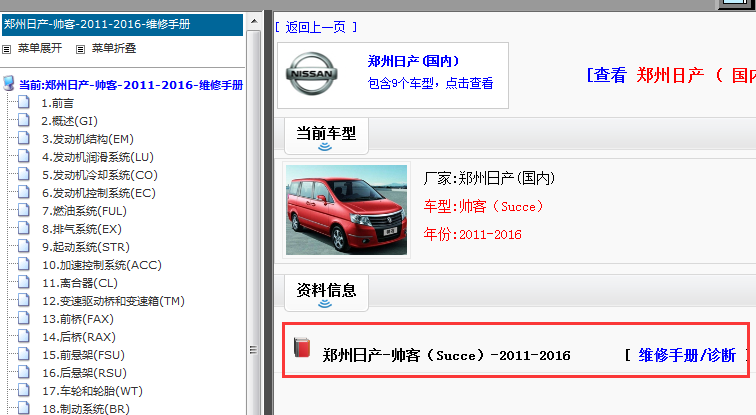Expand all menus with 菜单展开
This screenshot has width=756, height=415.
pyautogui.click(x=39, y=48)
